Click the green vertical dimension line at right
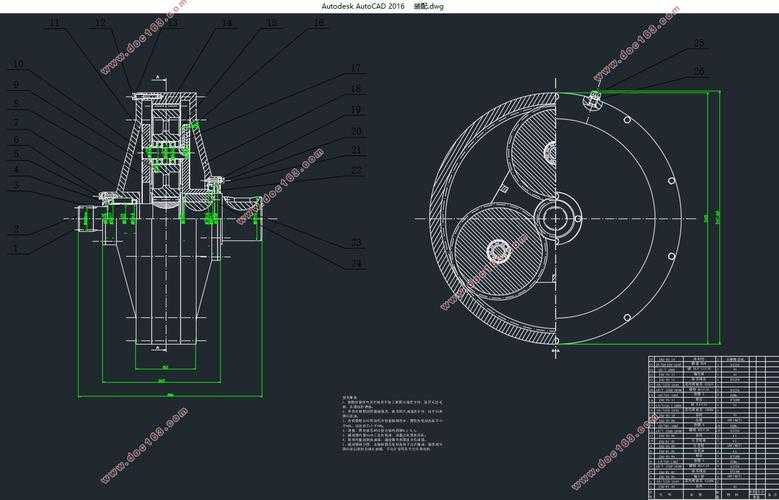This screenshot has width=779, height=500. click(x=719, y=218)
